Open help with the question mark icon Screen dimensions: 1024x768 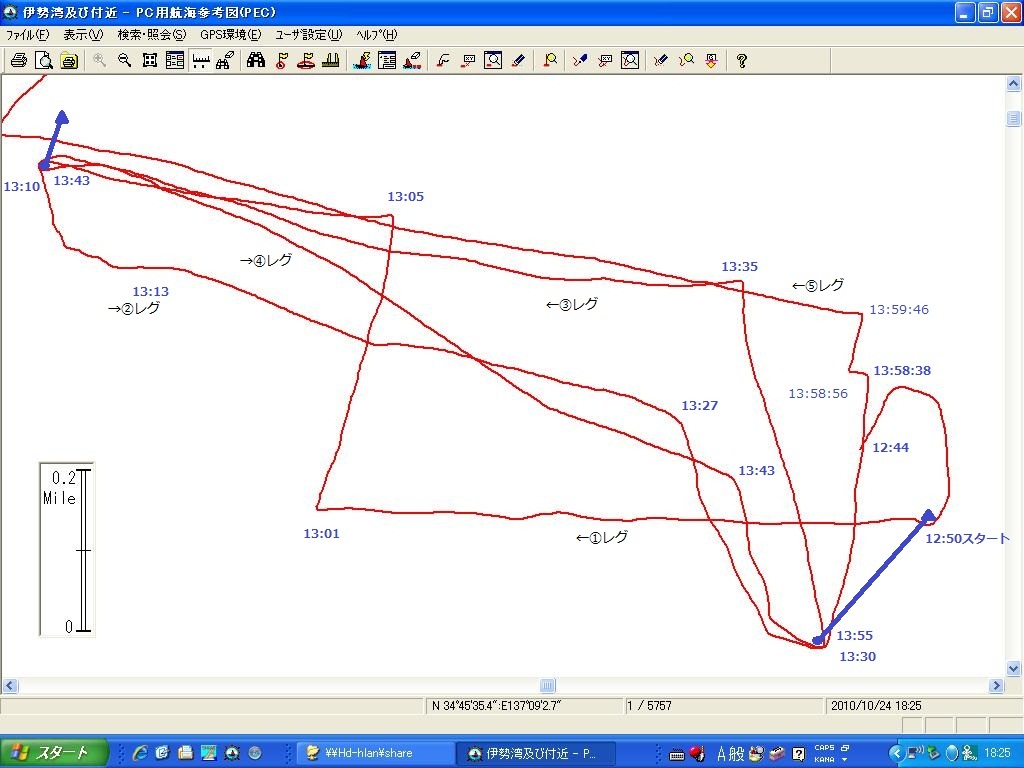pyautogui.click(x=742, y=61)
